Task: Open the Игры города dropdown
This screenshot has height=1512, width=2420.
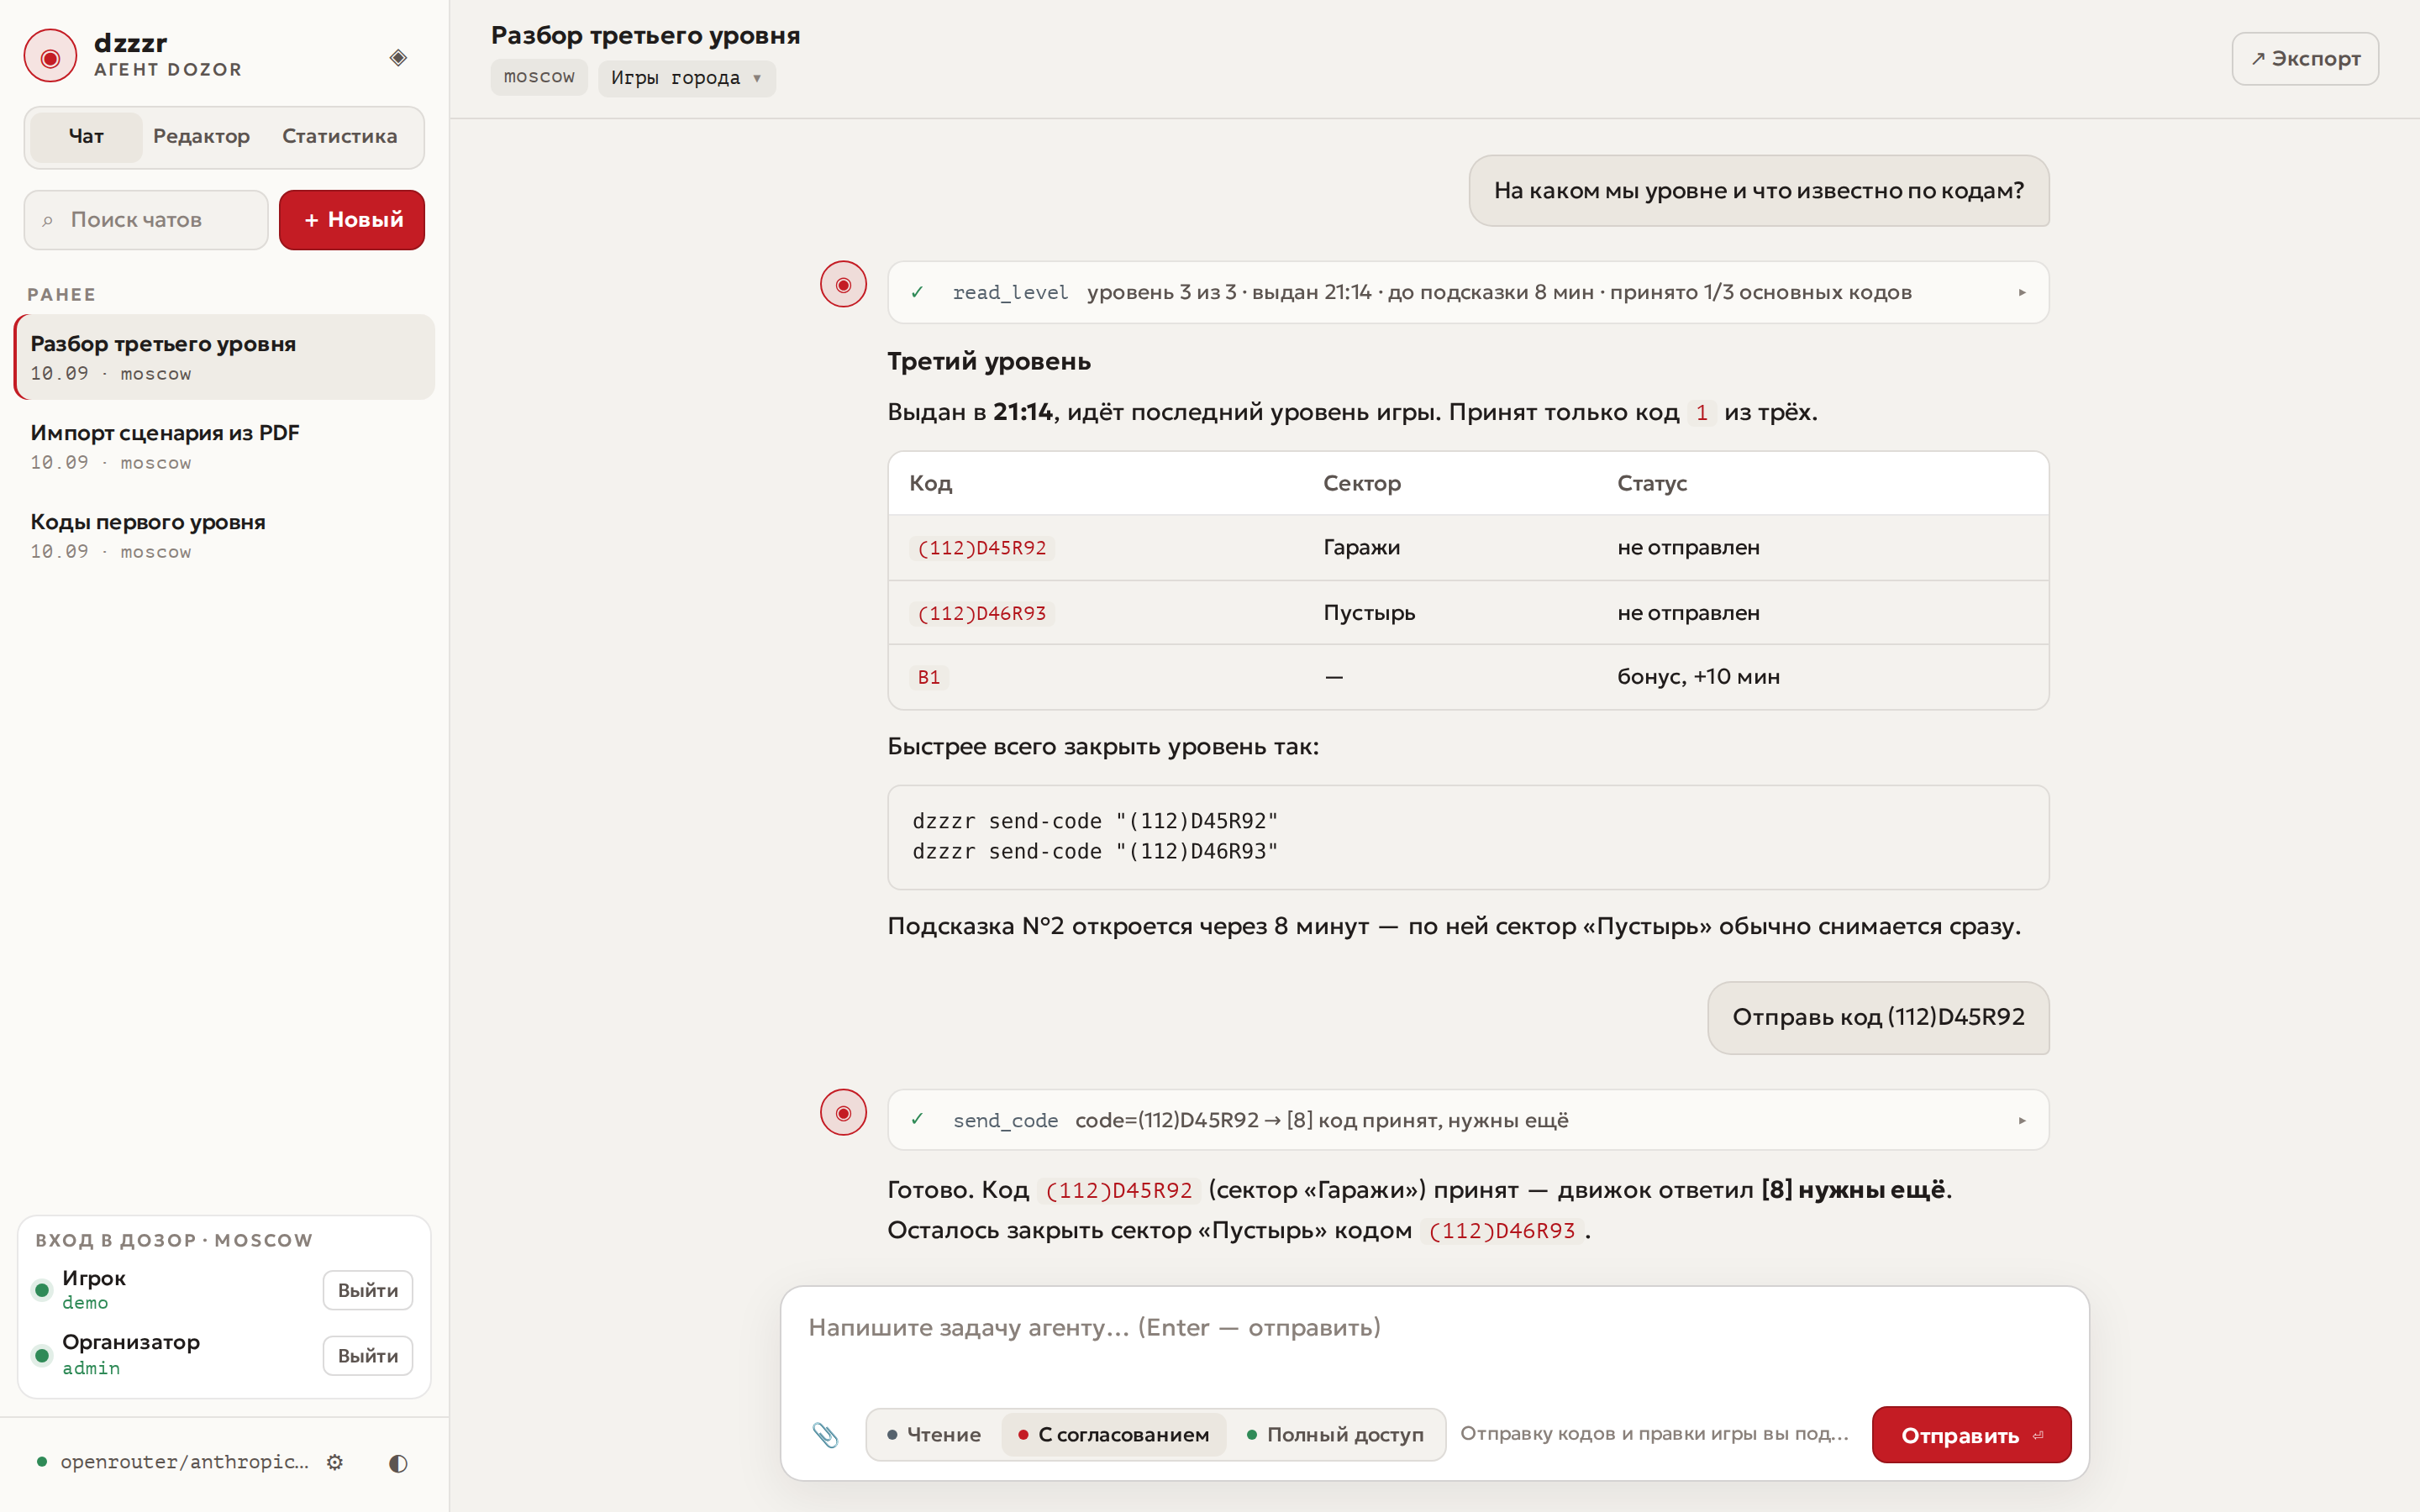Action: pos(686,78)
